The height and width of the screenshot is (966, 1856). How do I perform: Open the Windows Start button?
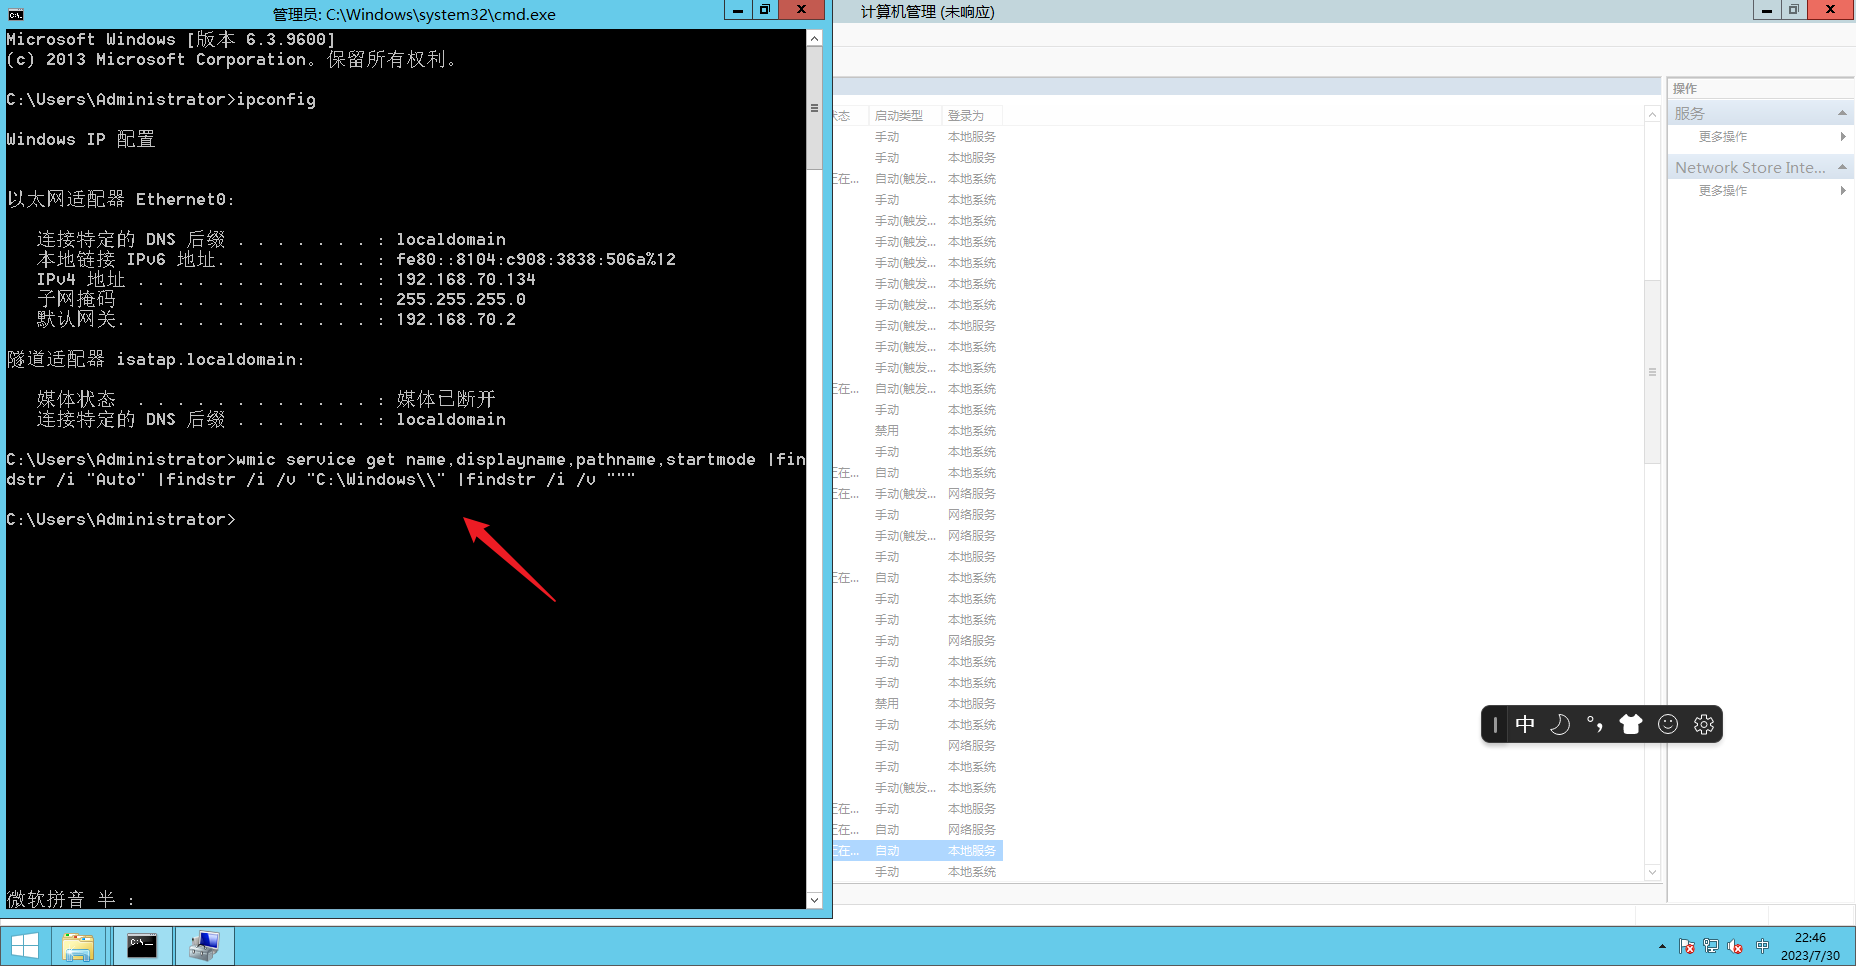[25, 945]
